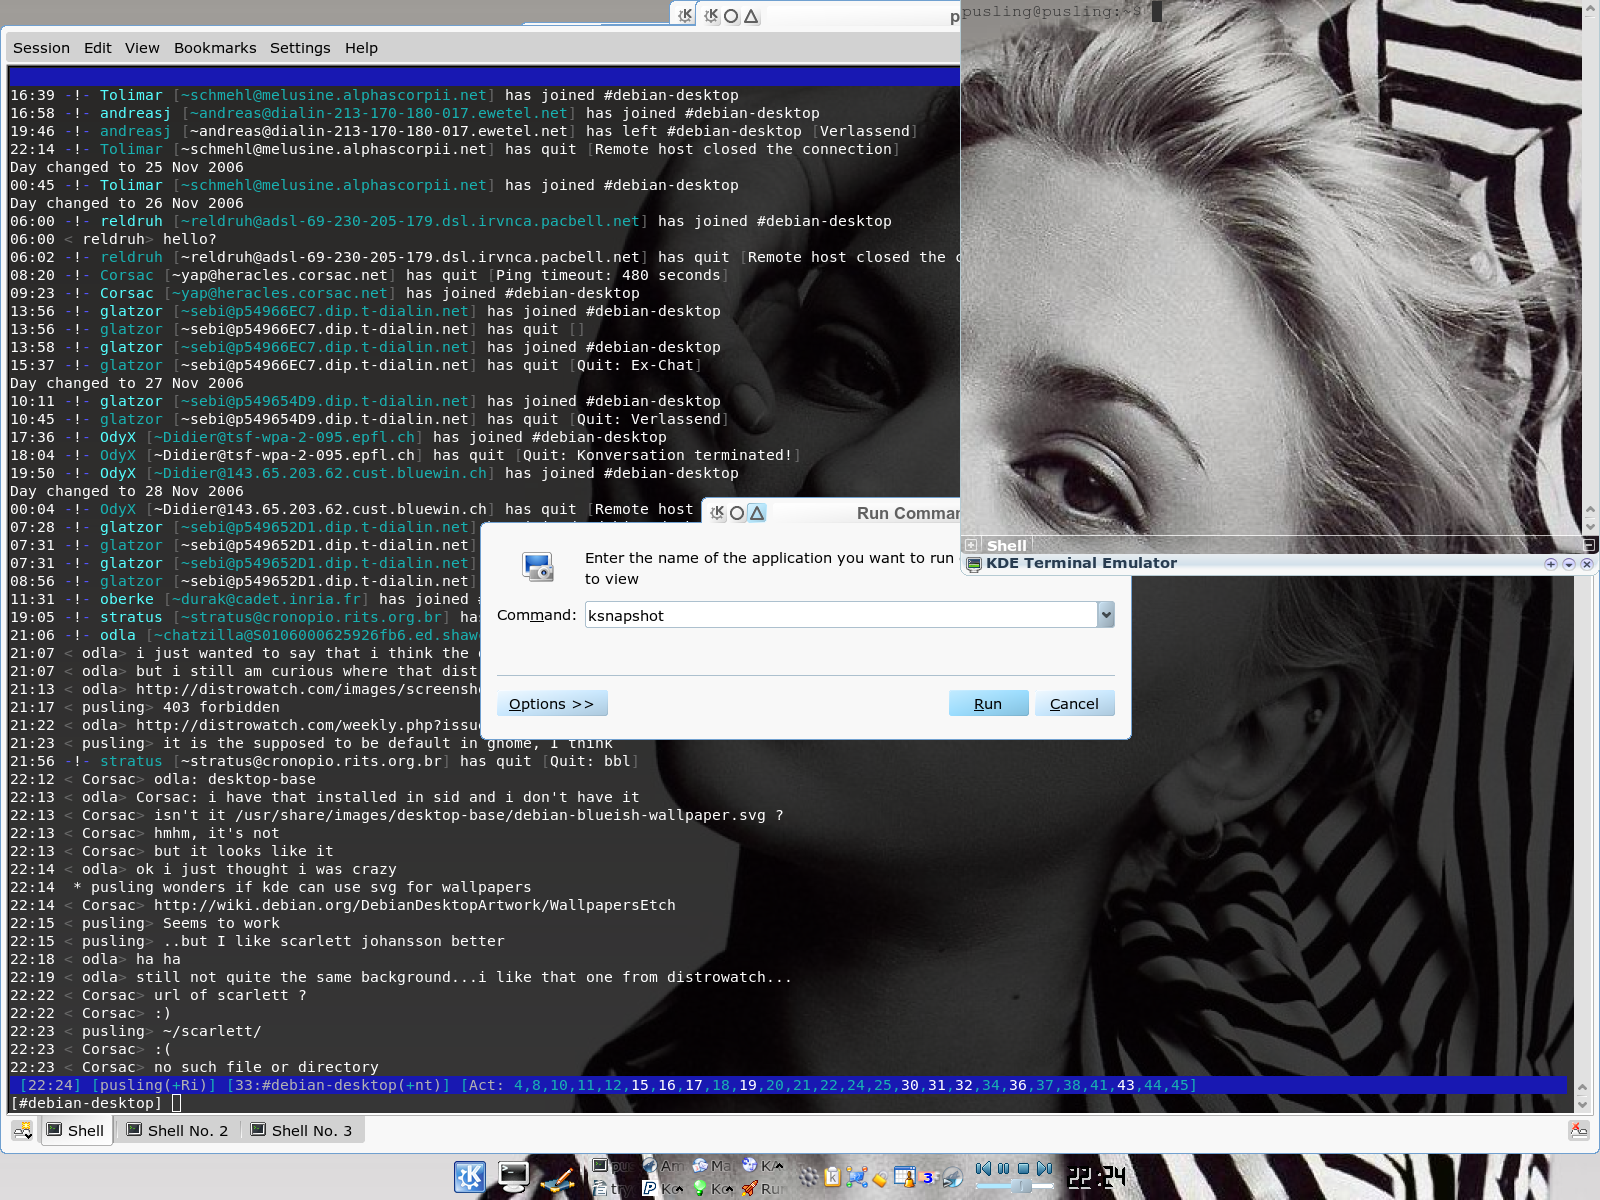
Task: Click the tray icon showing number 3
Action: click(x=927, y=1178)
